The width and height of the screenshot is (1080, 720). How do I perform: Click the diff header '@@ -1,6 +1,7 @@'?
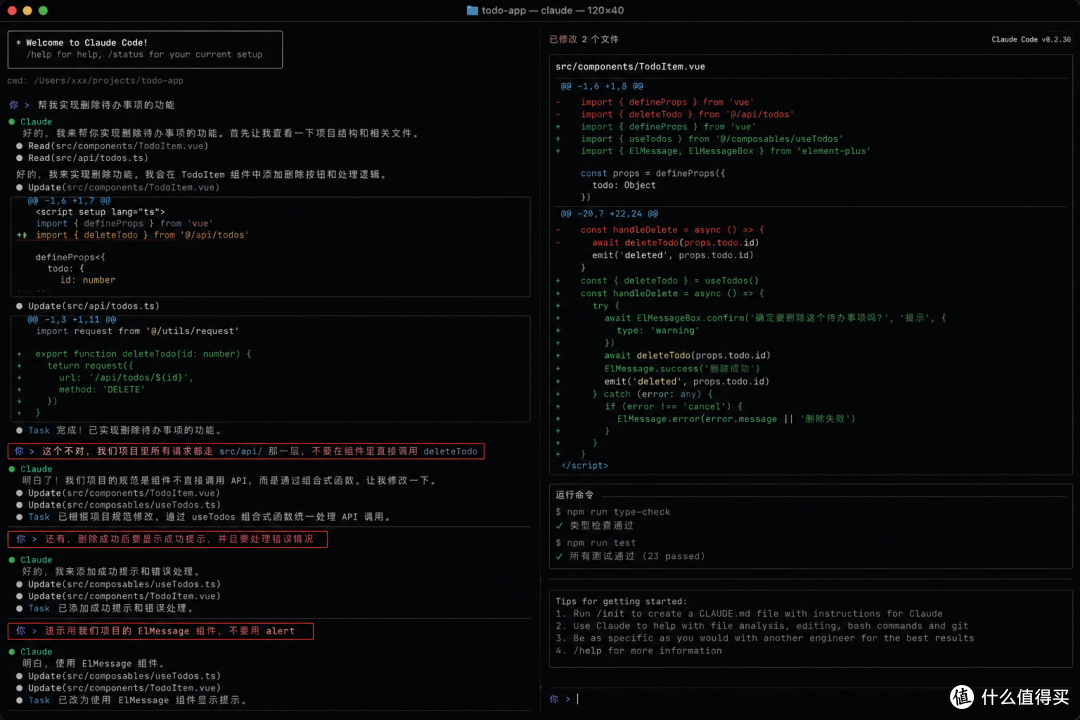pos(69,200)
